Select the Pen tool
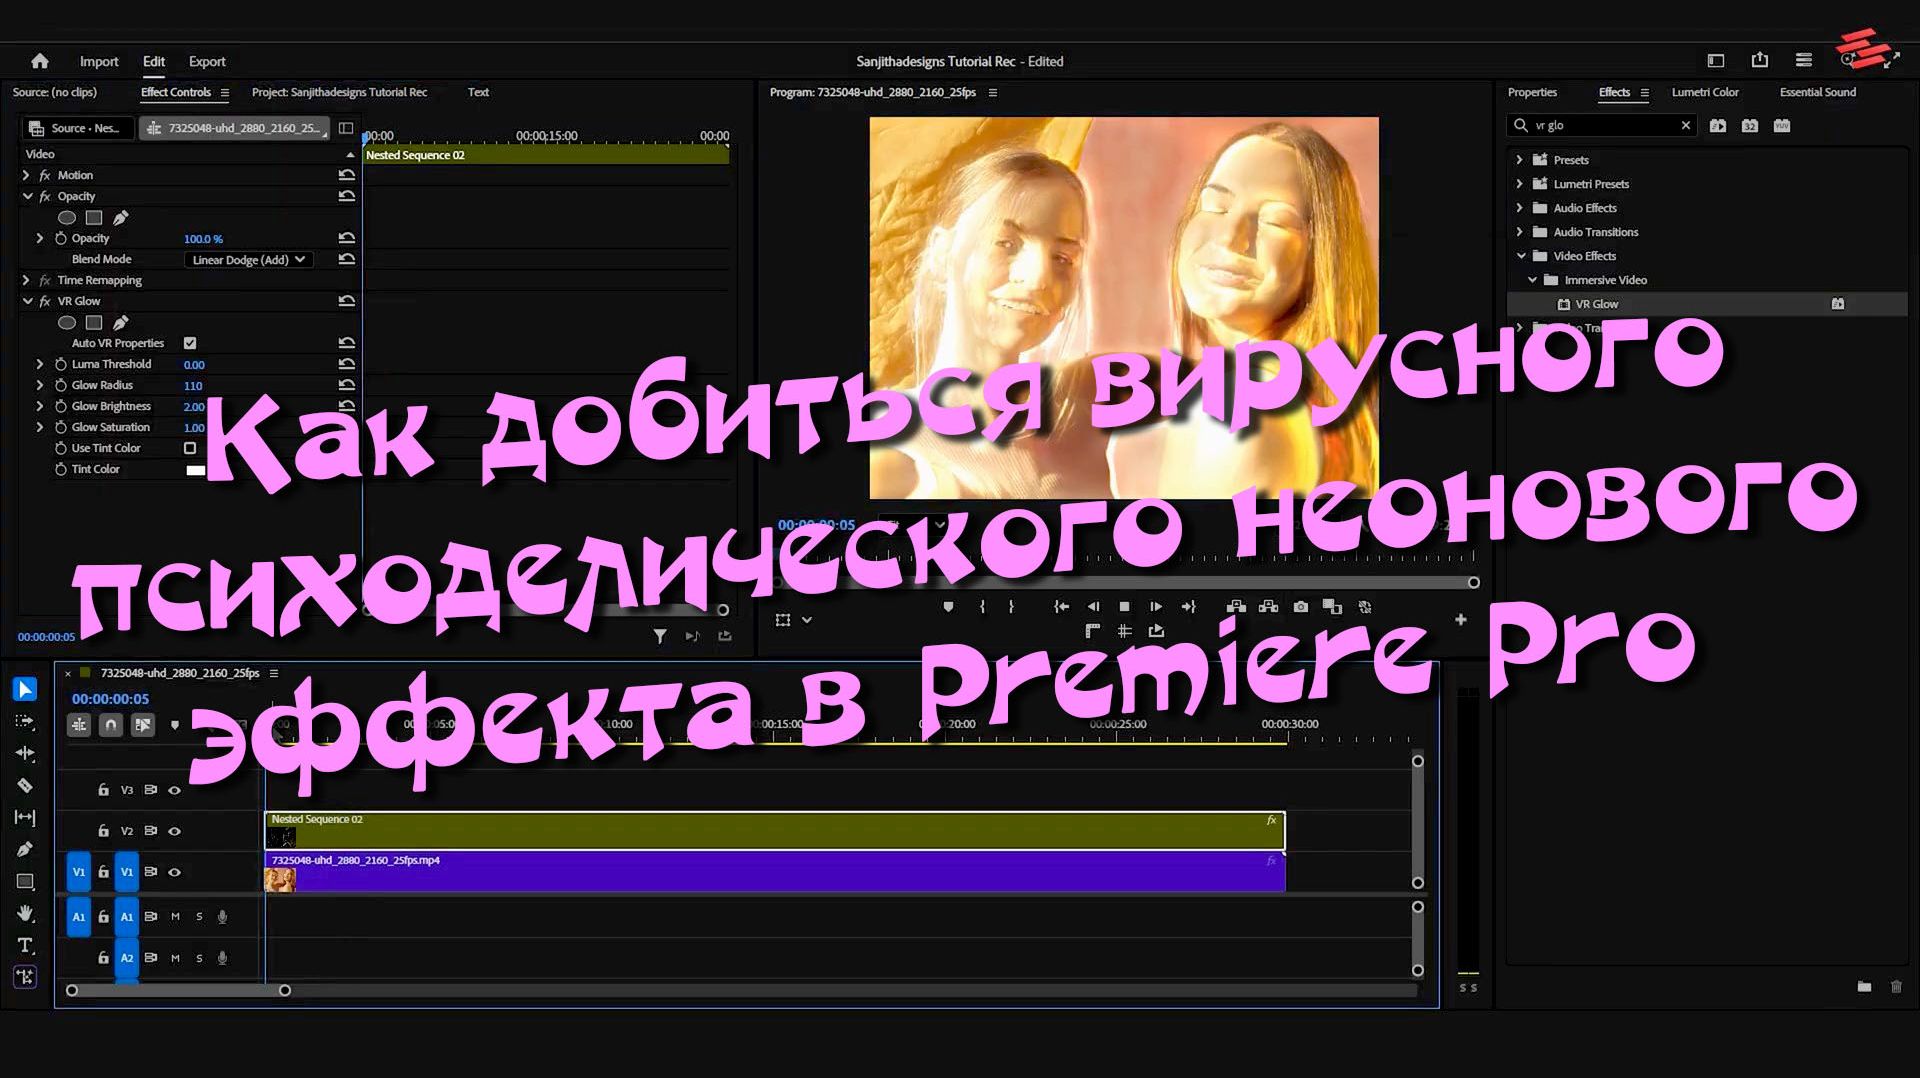 point(25,848)
